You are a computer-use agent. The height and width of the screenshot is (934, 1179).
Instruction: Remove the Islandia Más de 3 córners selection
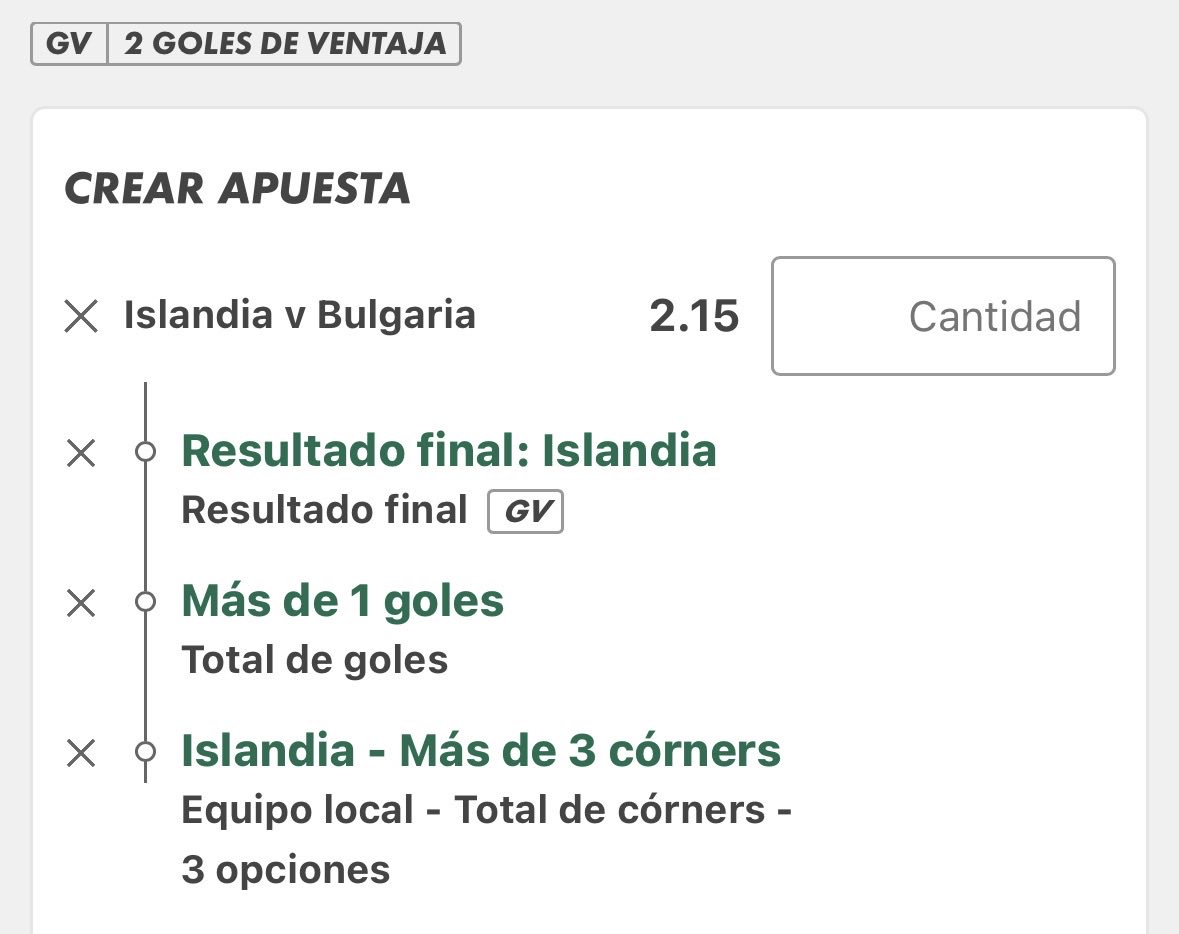(81, 752)
